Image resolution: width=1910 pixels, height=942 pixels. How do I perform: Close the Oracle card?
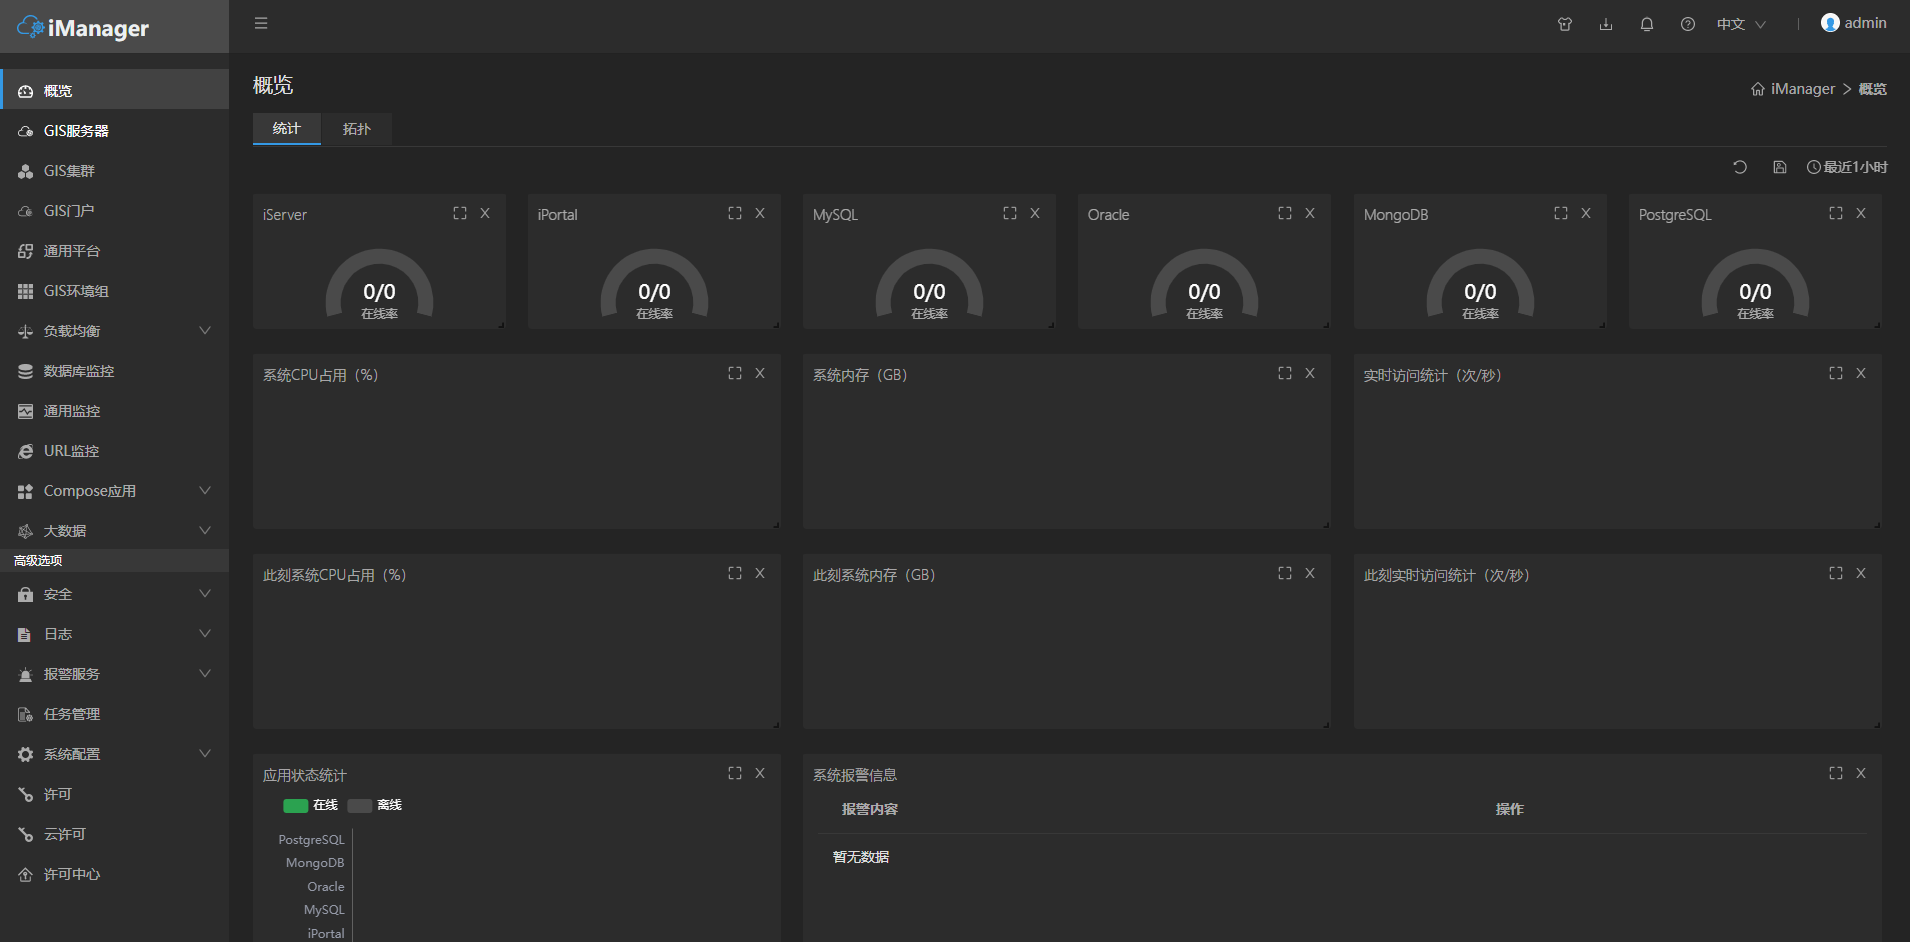(1310, 213)
